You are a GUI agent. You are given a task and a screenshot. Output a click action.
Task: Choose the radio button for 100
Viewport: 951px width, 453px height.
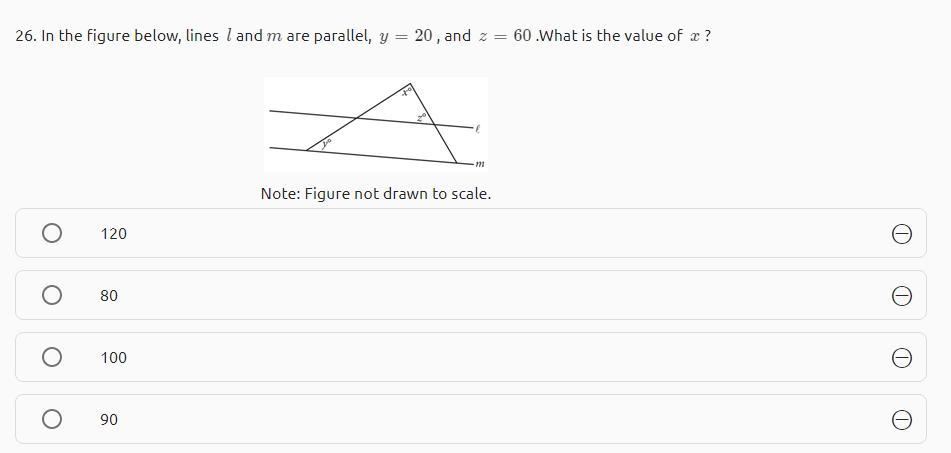52,357
